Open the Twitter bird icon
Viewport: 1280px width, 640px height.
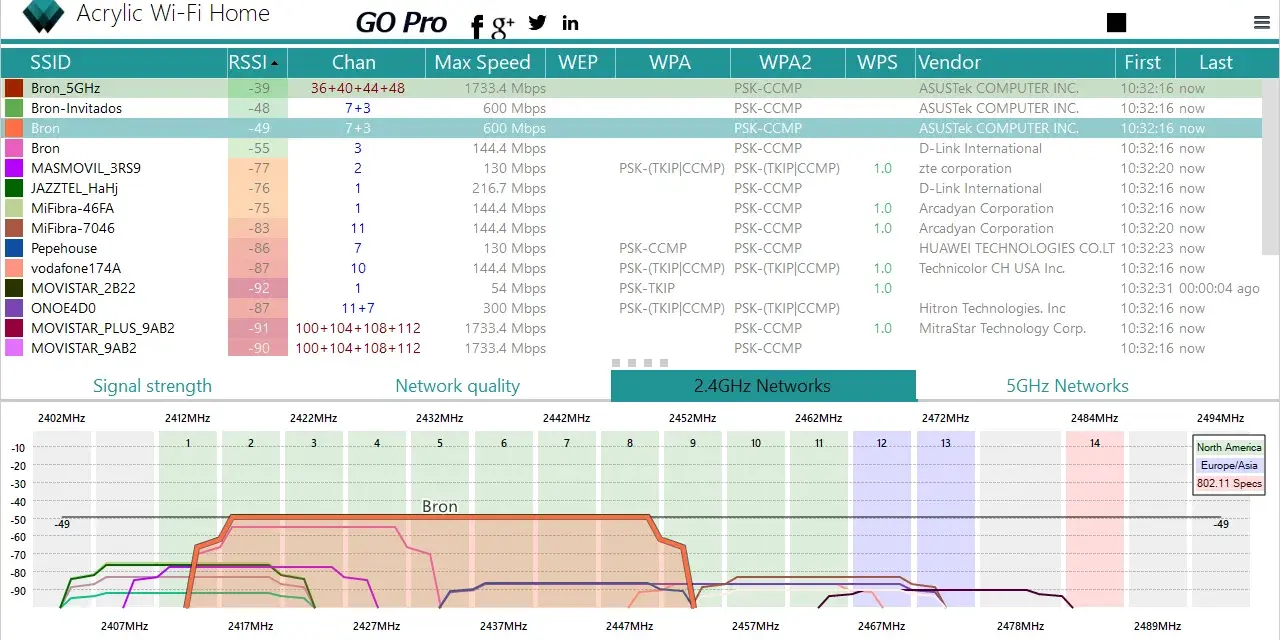click(538, 22)
